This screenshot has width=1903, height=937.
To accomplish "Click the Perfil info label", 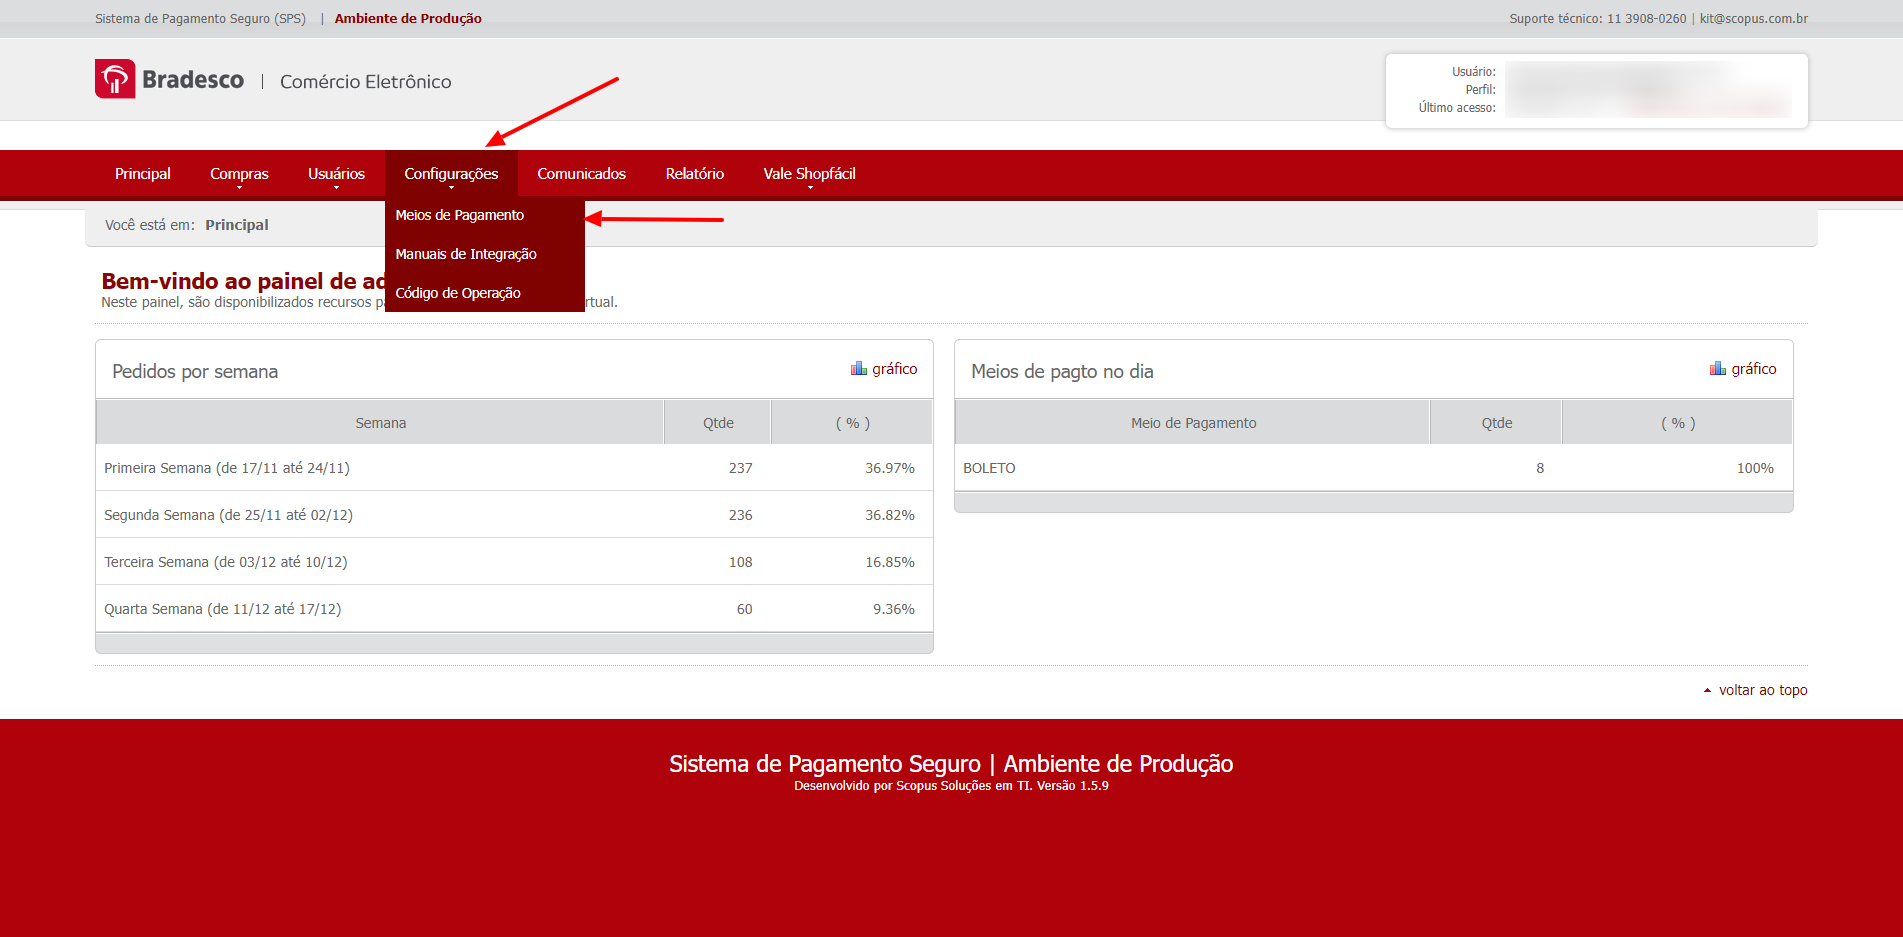I will [x=1480, y=90].
